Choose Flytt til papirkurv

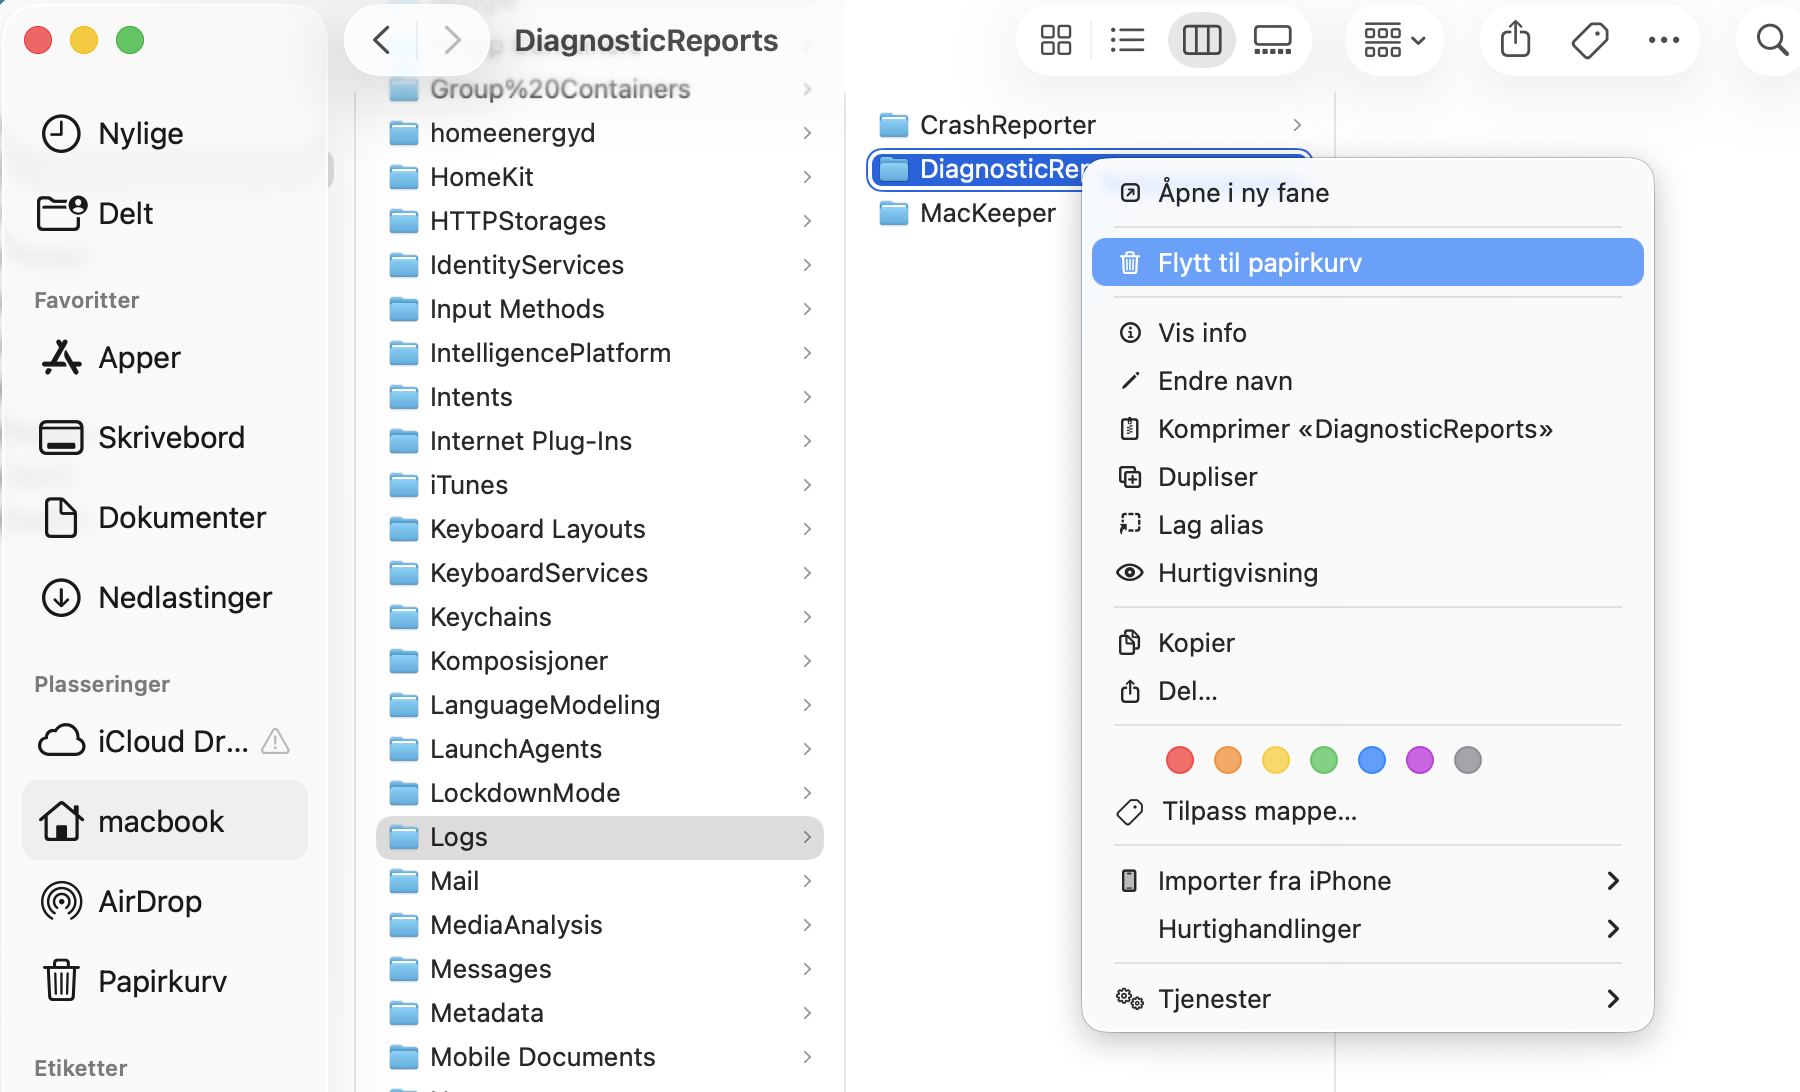1367,262
